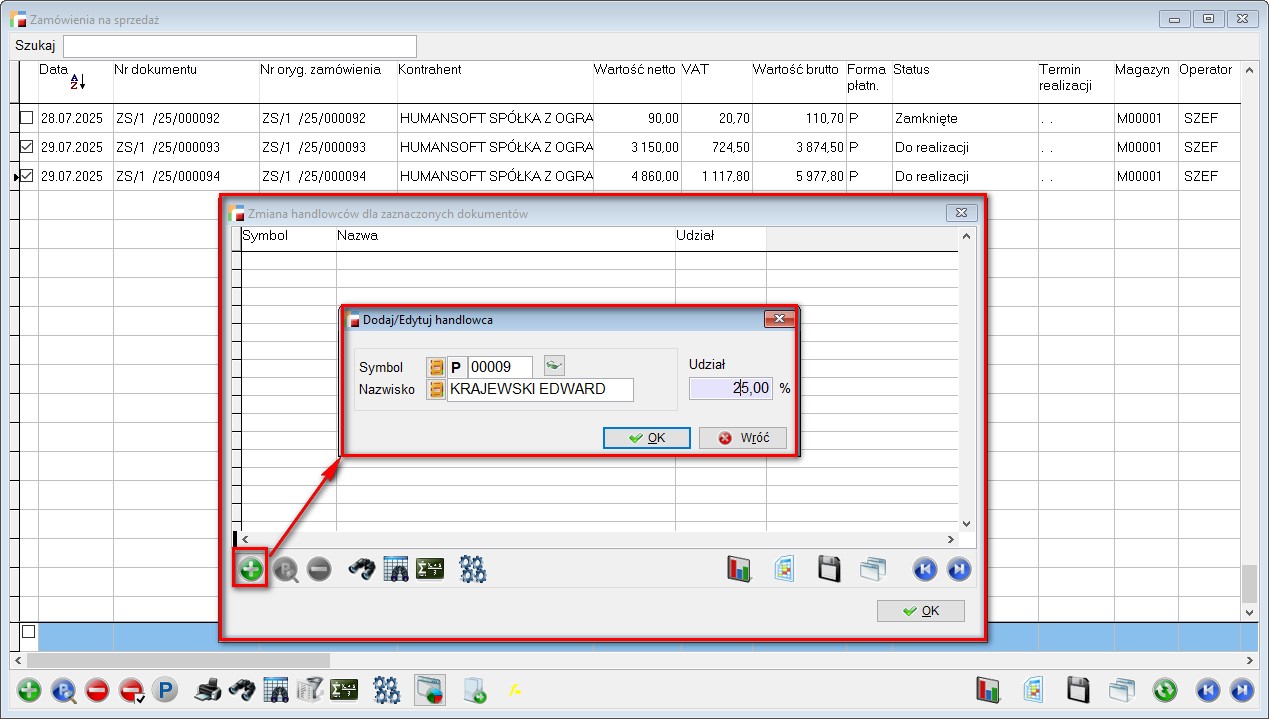Uncheck the row for order ZS/1/25/000093
The height and width of the screenshot is (719, 1269).
pyautogui.click(x=27, y=147)
